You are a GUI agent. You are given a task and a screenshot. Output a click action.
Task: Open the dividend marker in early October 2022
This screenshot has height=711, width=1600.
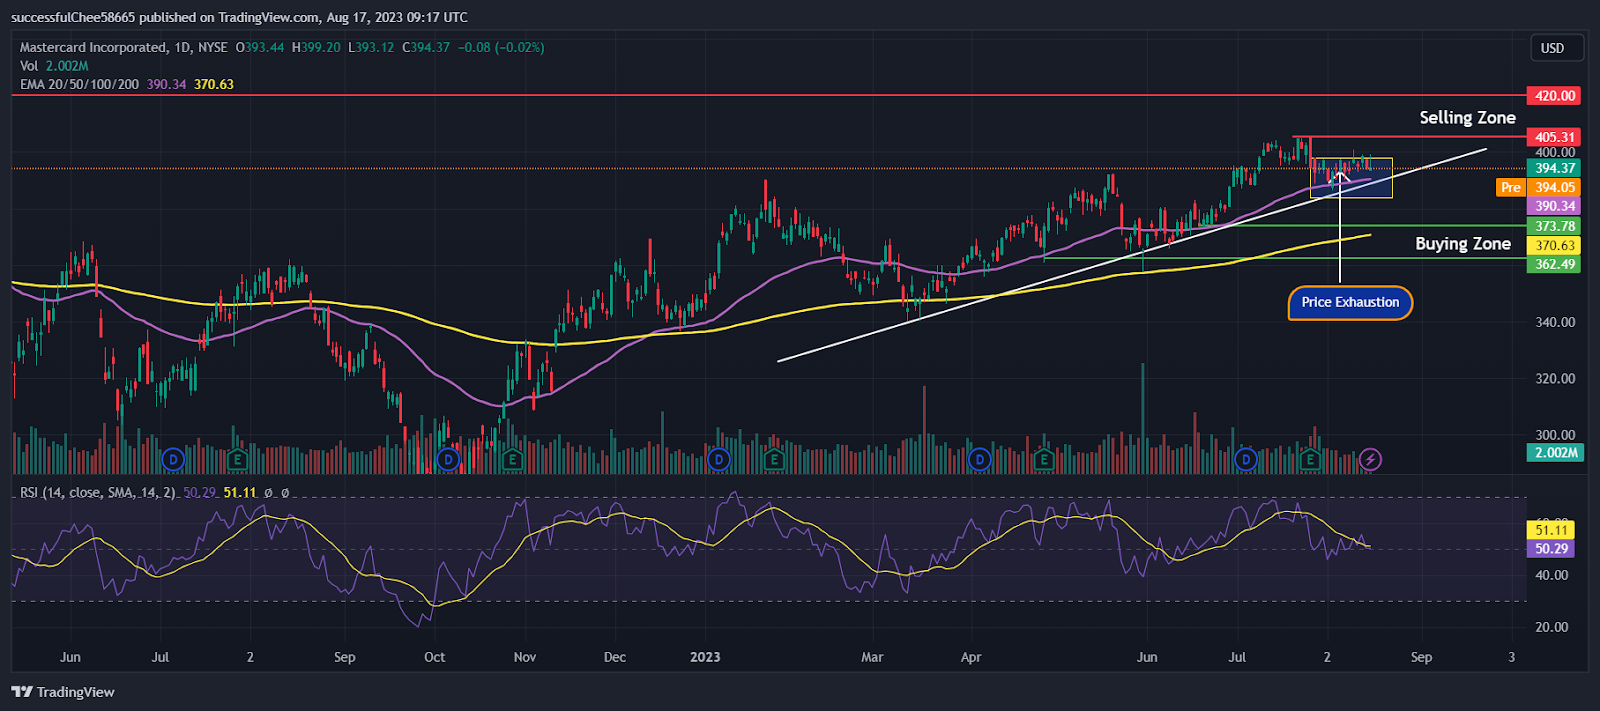(x=448, y=459)
